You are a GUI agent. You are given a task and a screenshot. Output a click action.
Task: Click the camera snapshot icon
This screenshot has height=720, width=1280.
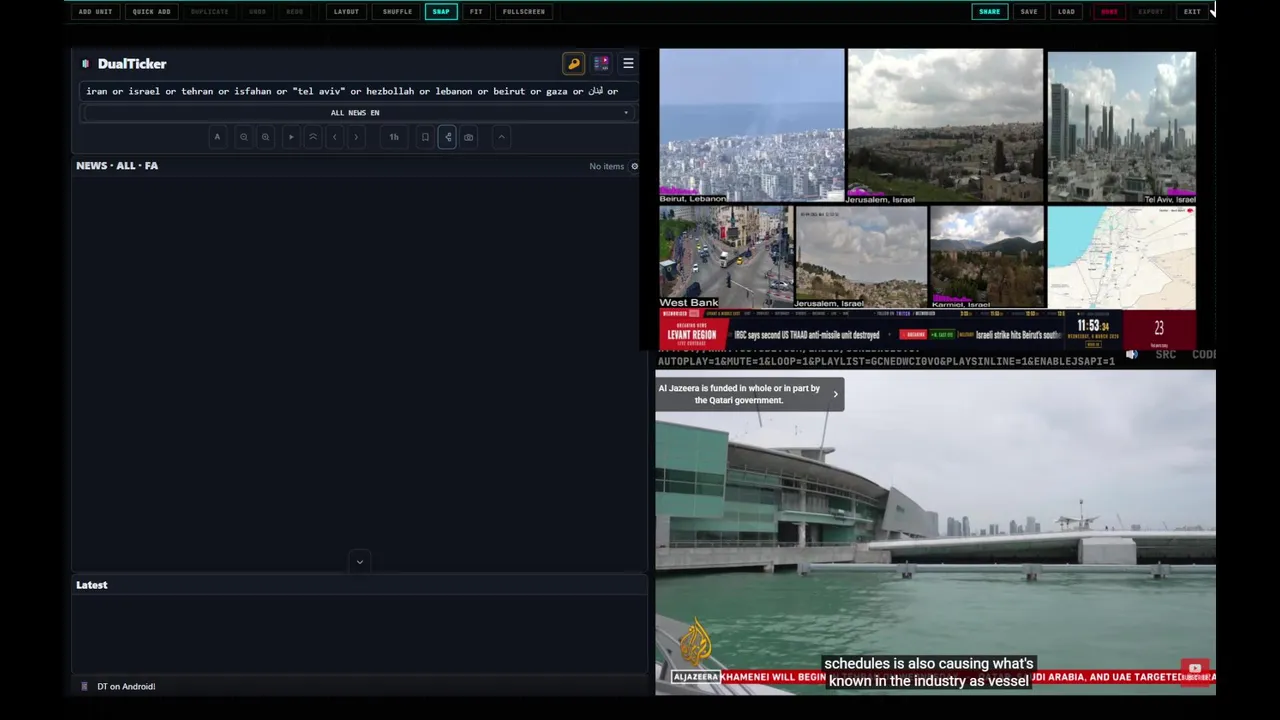click(469, 137)
